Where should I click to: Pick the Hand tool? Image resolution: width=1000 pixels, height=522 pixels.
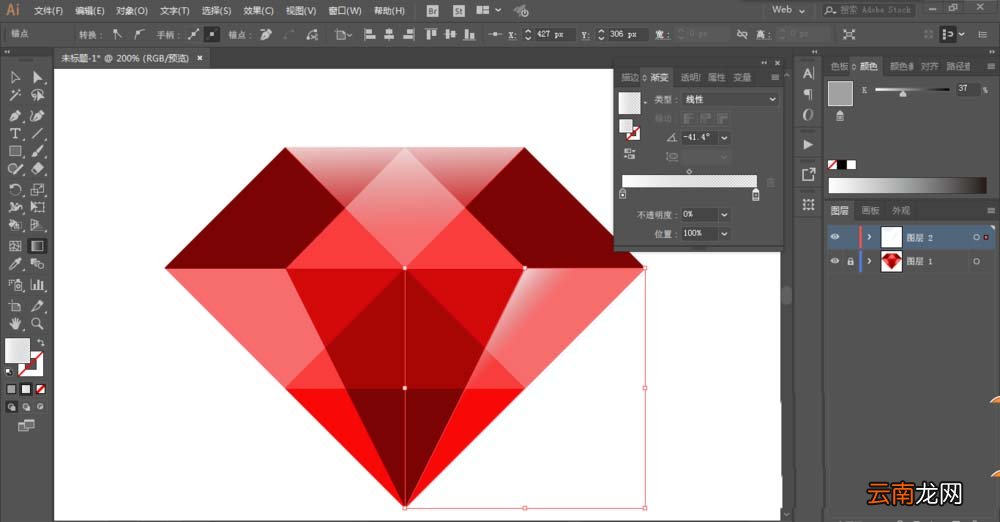pyautogui.click(x=15, y=323)
